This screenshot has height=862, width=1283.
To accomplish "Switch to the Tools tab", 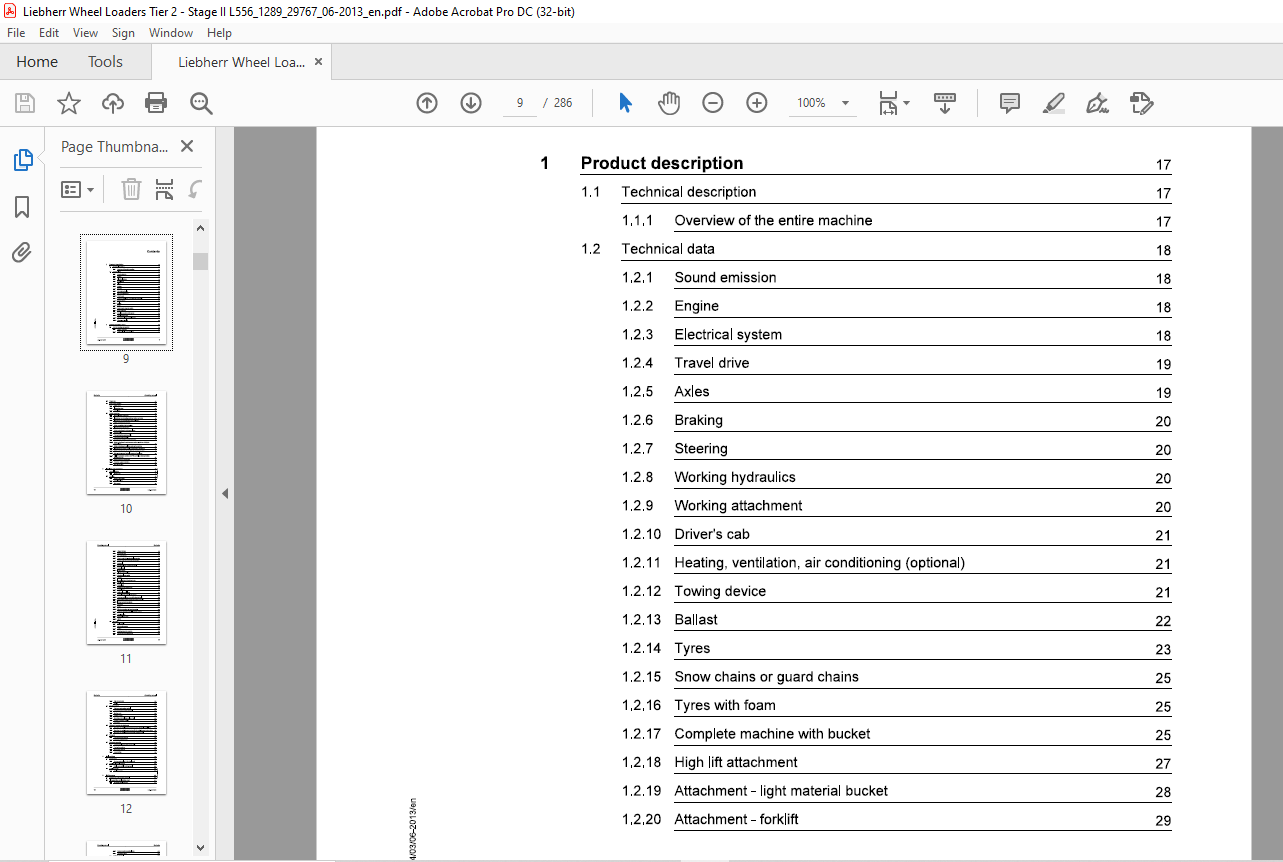I will click(x=105, y=62).
